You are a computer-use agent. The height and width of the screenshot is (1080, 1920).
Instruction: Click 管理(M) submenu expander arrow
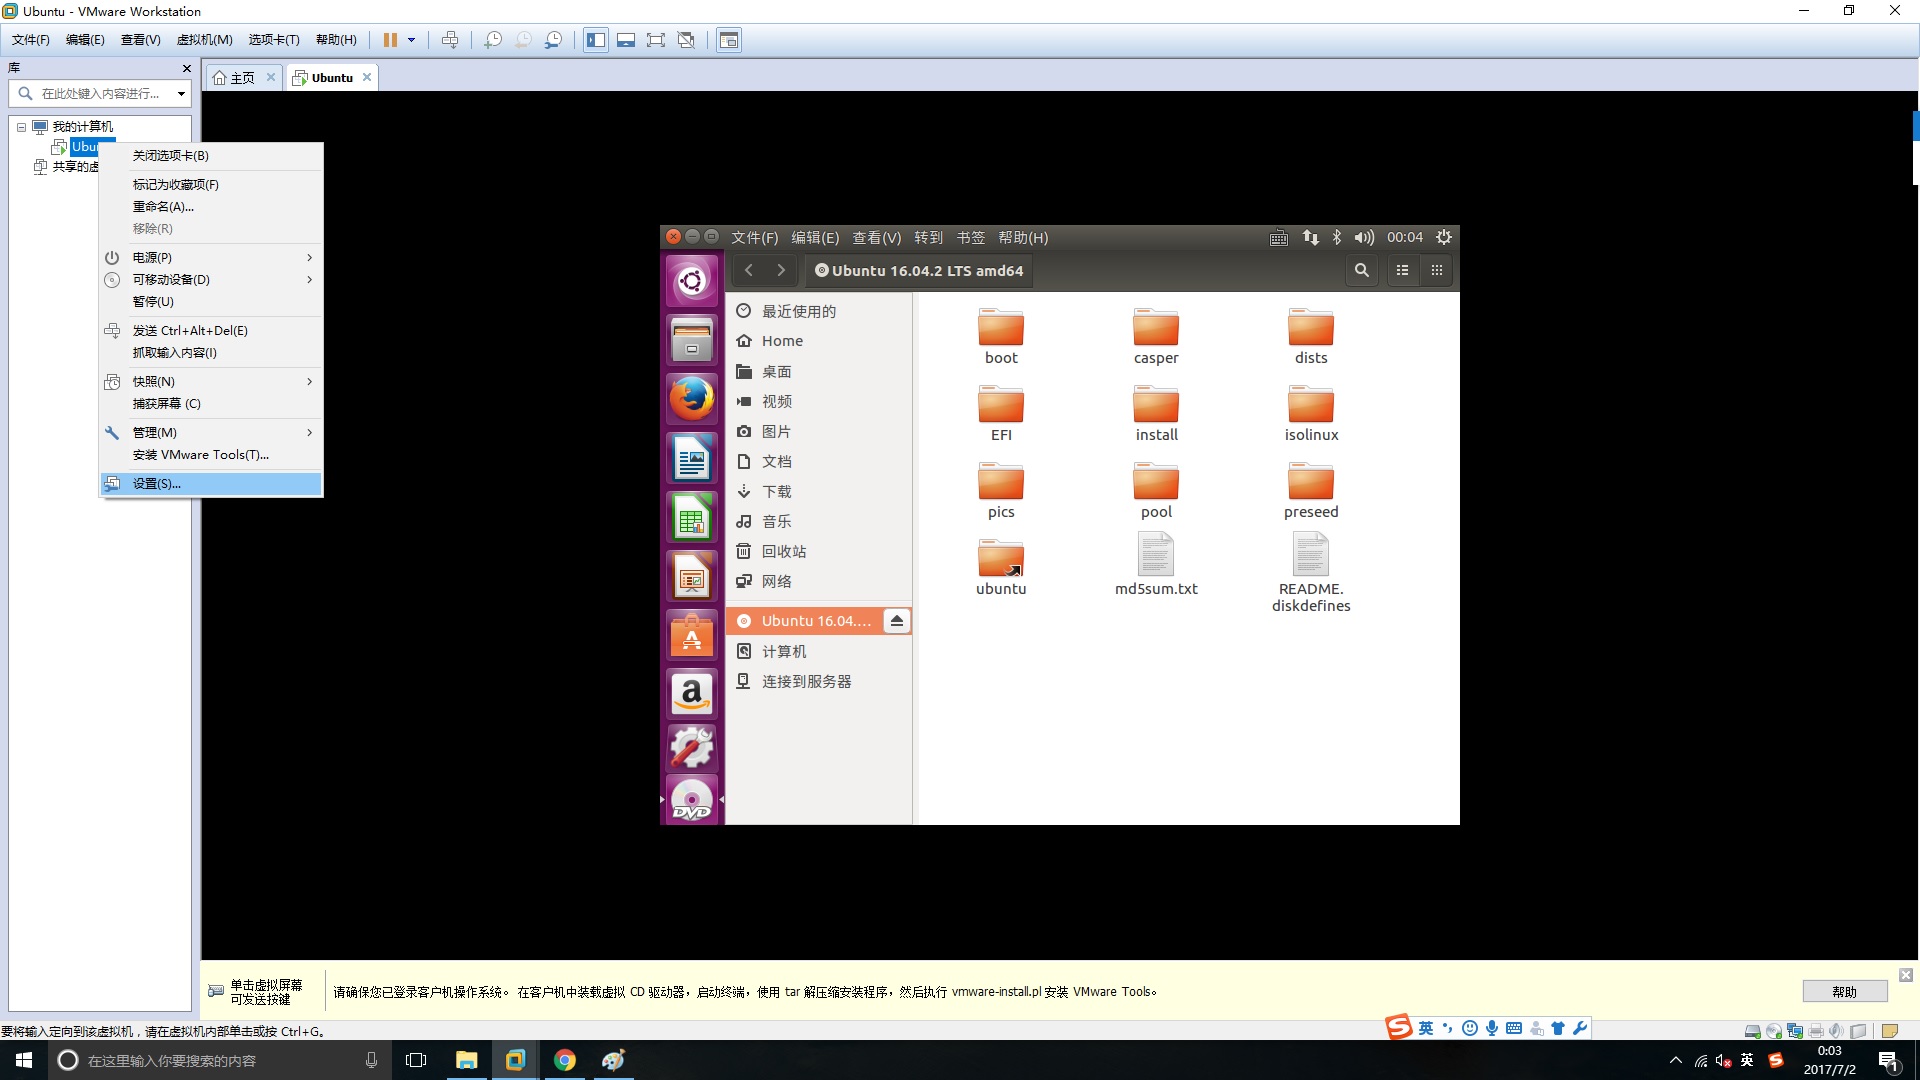click(x=310, y=431)
